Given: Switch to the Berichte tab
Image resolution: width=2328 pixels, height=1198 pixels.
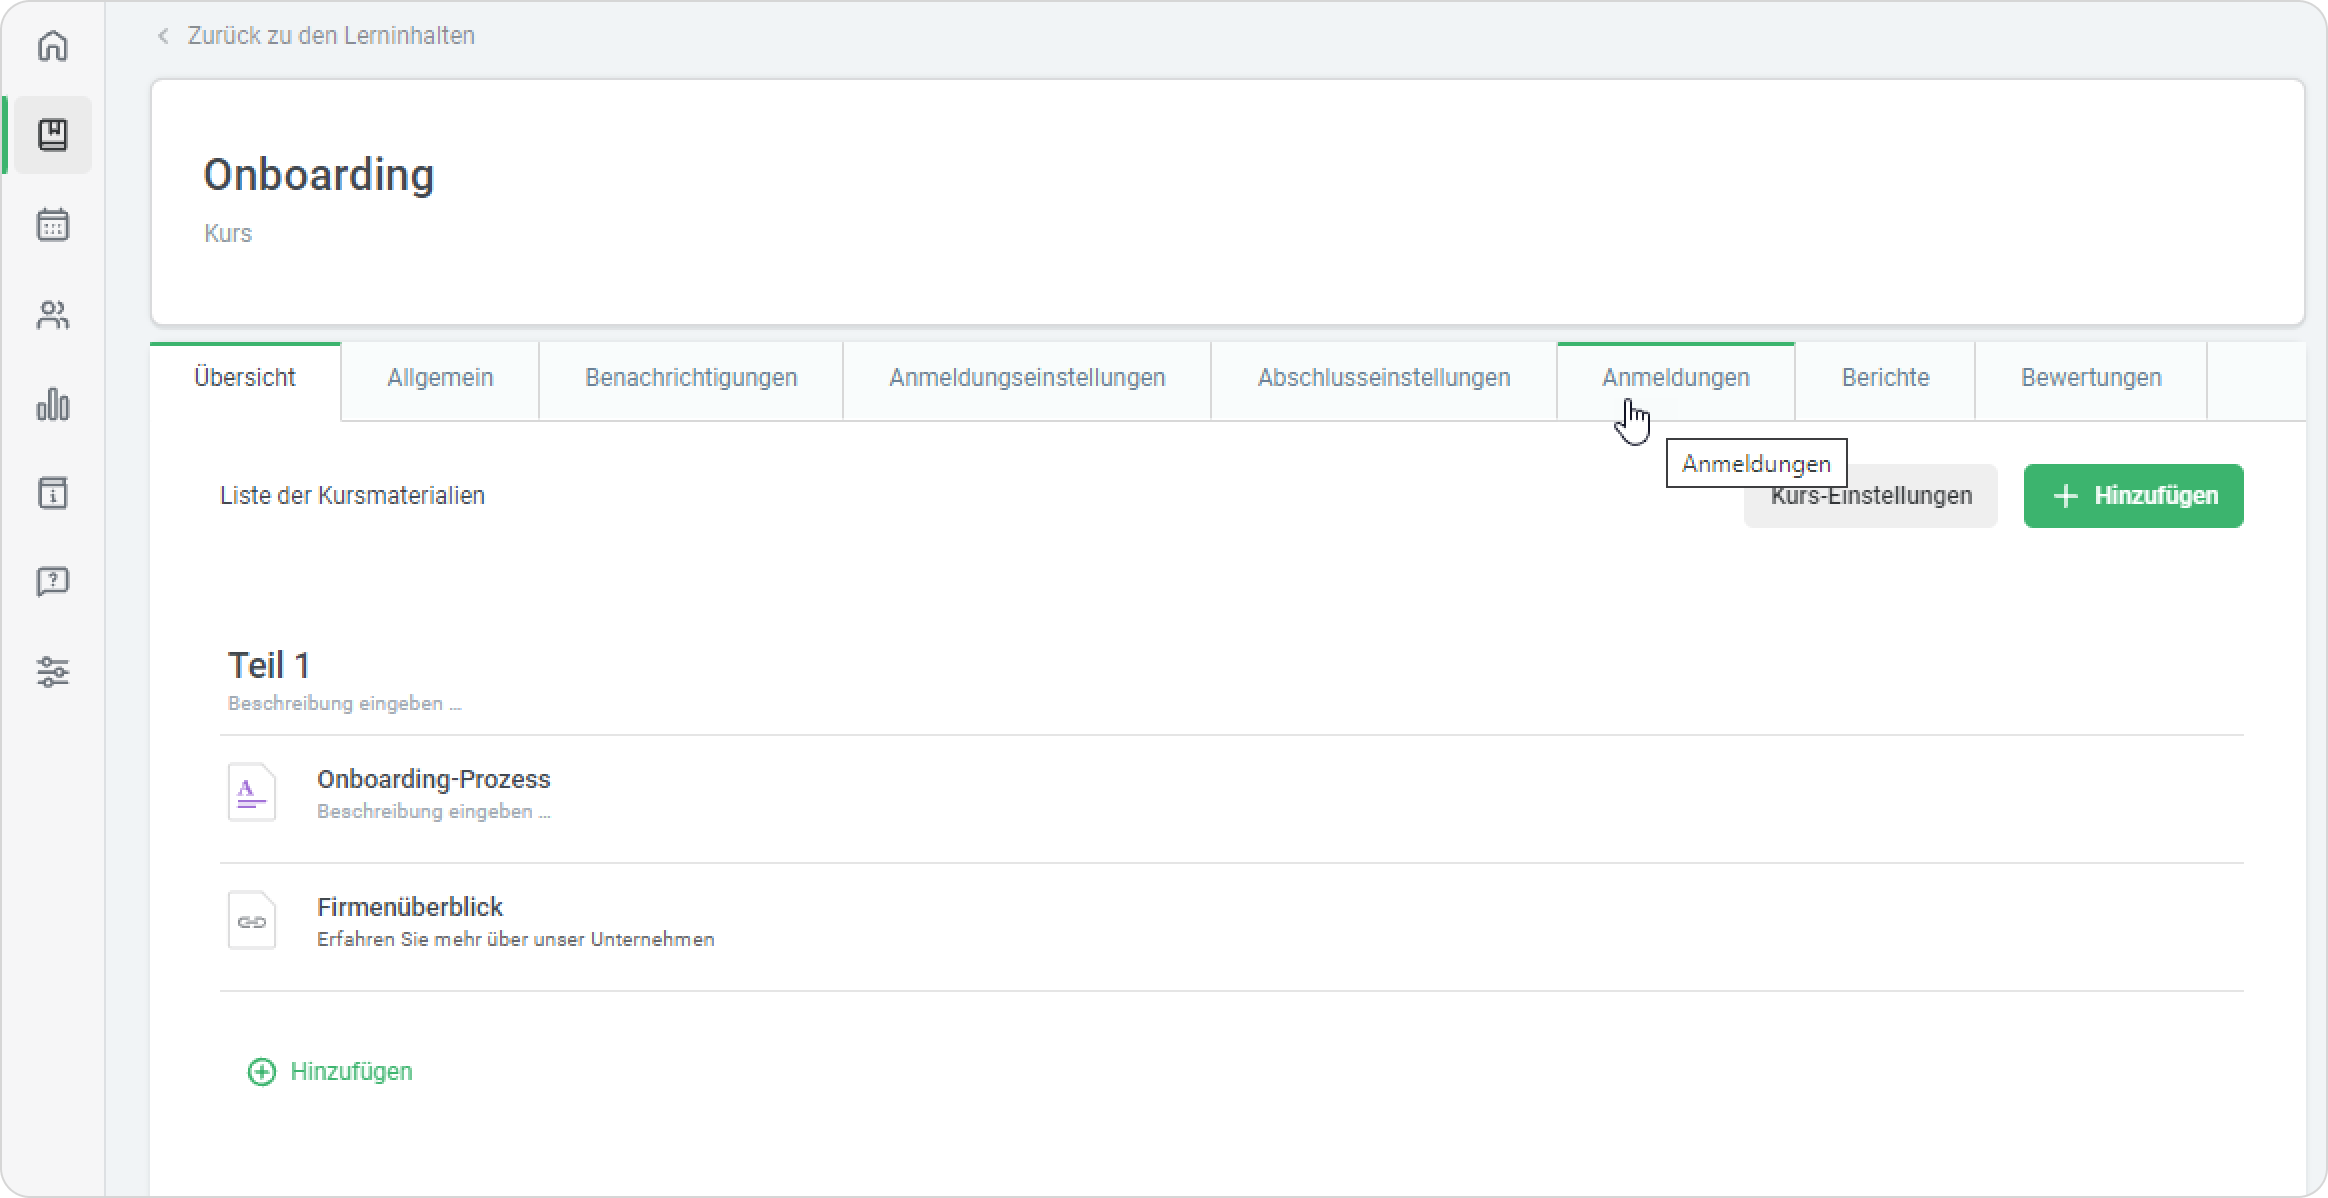Looking at the screenshot, I should coord(1885,378).
